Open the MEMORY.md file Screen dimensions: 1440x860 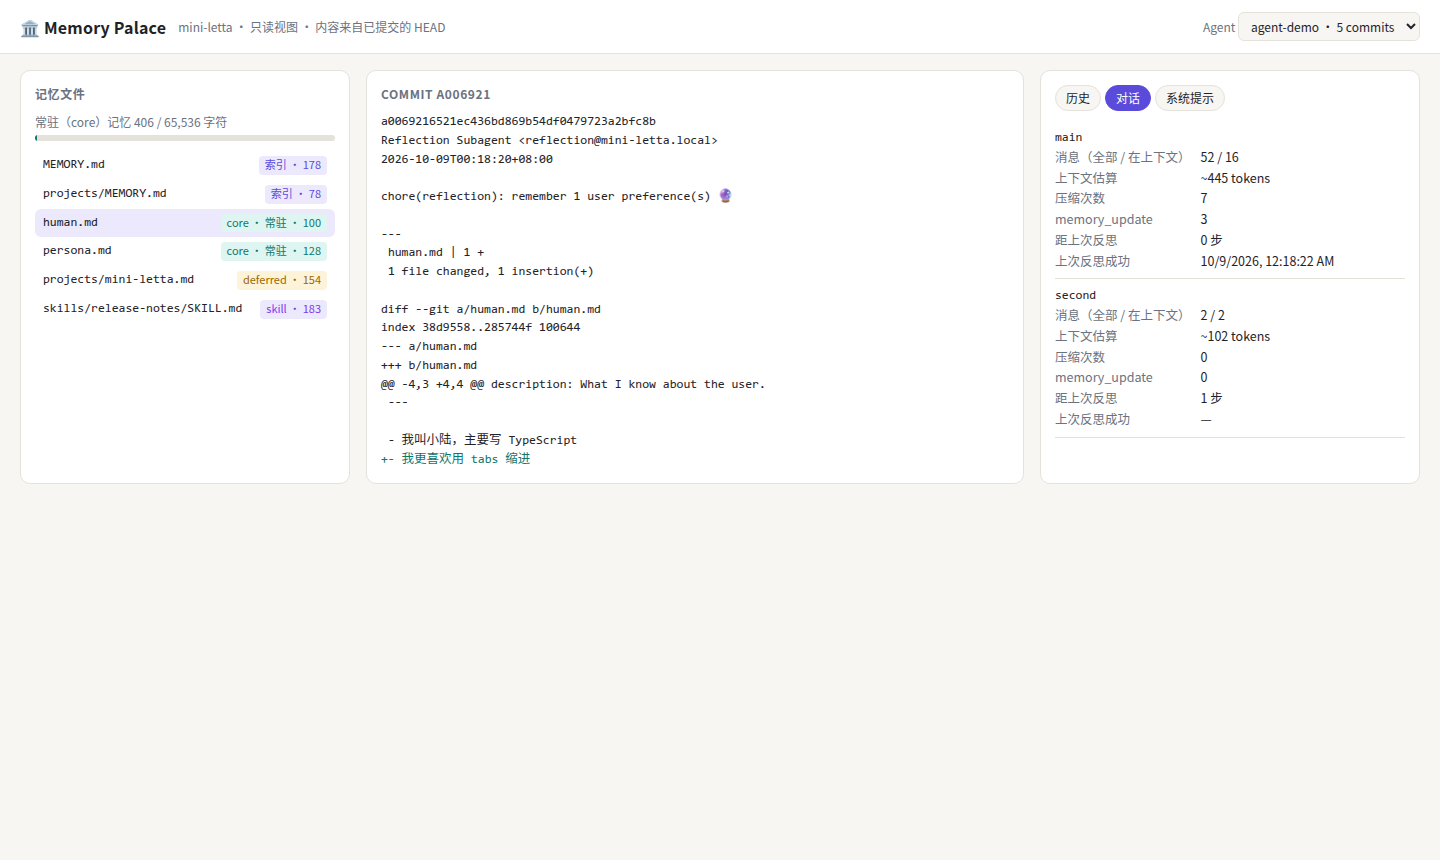point(185,165)
